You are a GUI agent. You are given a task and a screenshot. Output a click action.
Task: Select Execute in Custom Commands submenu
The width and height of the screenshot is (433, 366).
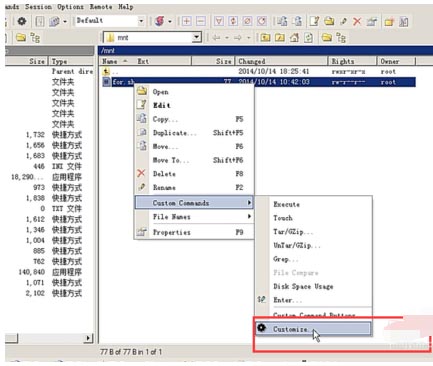(313, 204)
